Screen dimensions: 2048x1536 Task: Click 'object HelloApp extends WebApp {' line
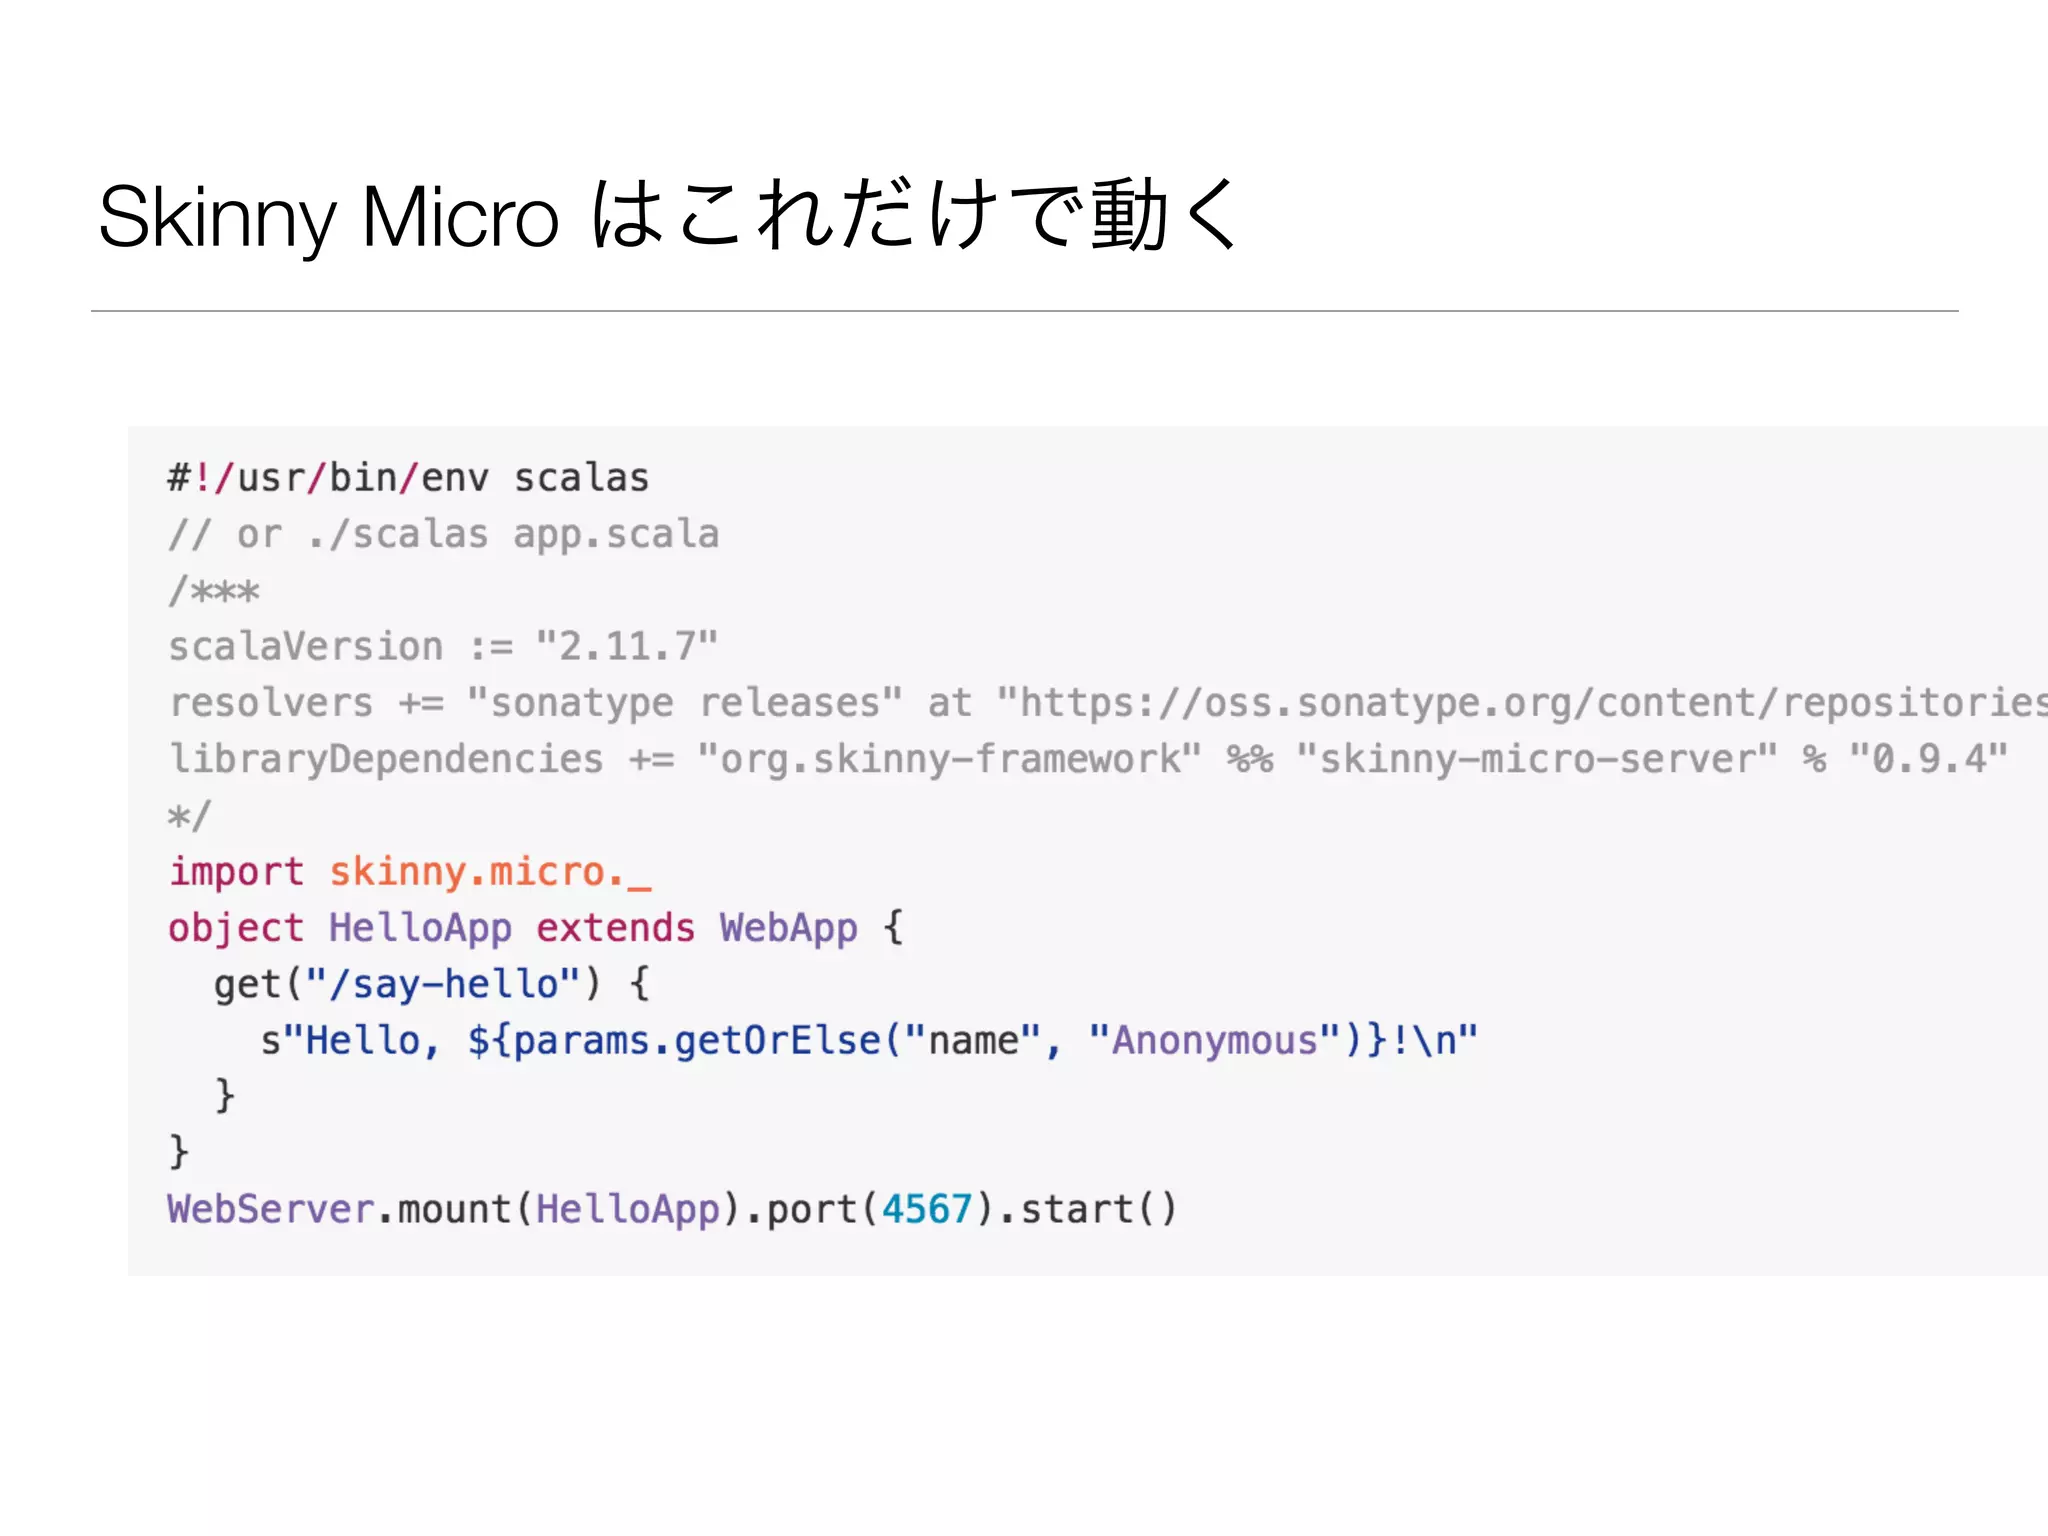tap(535, 928)
